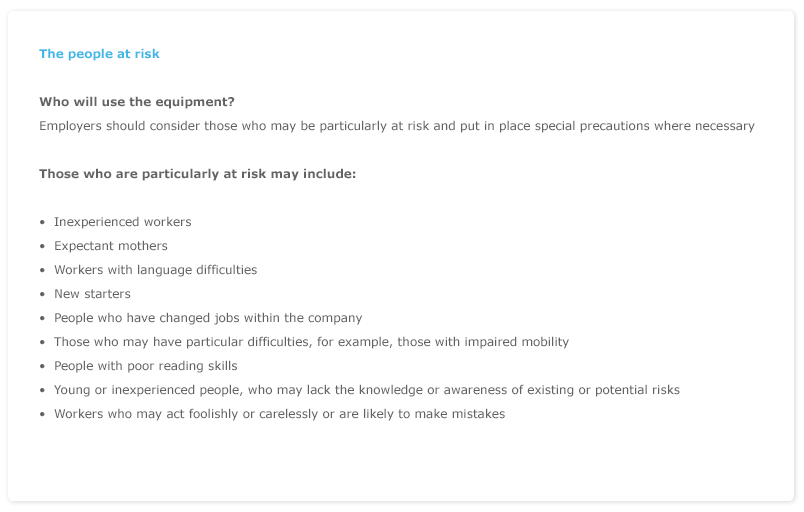
Task: Click the bullet dot beside "Expectant mothers"
Action: [42, 247]
